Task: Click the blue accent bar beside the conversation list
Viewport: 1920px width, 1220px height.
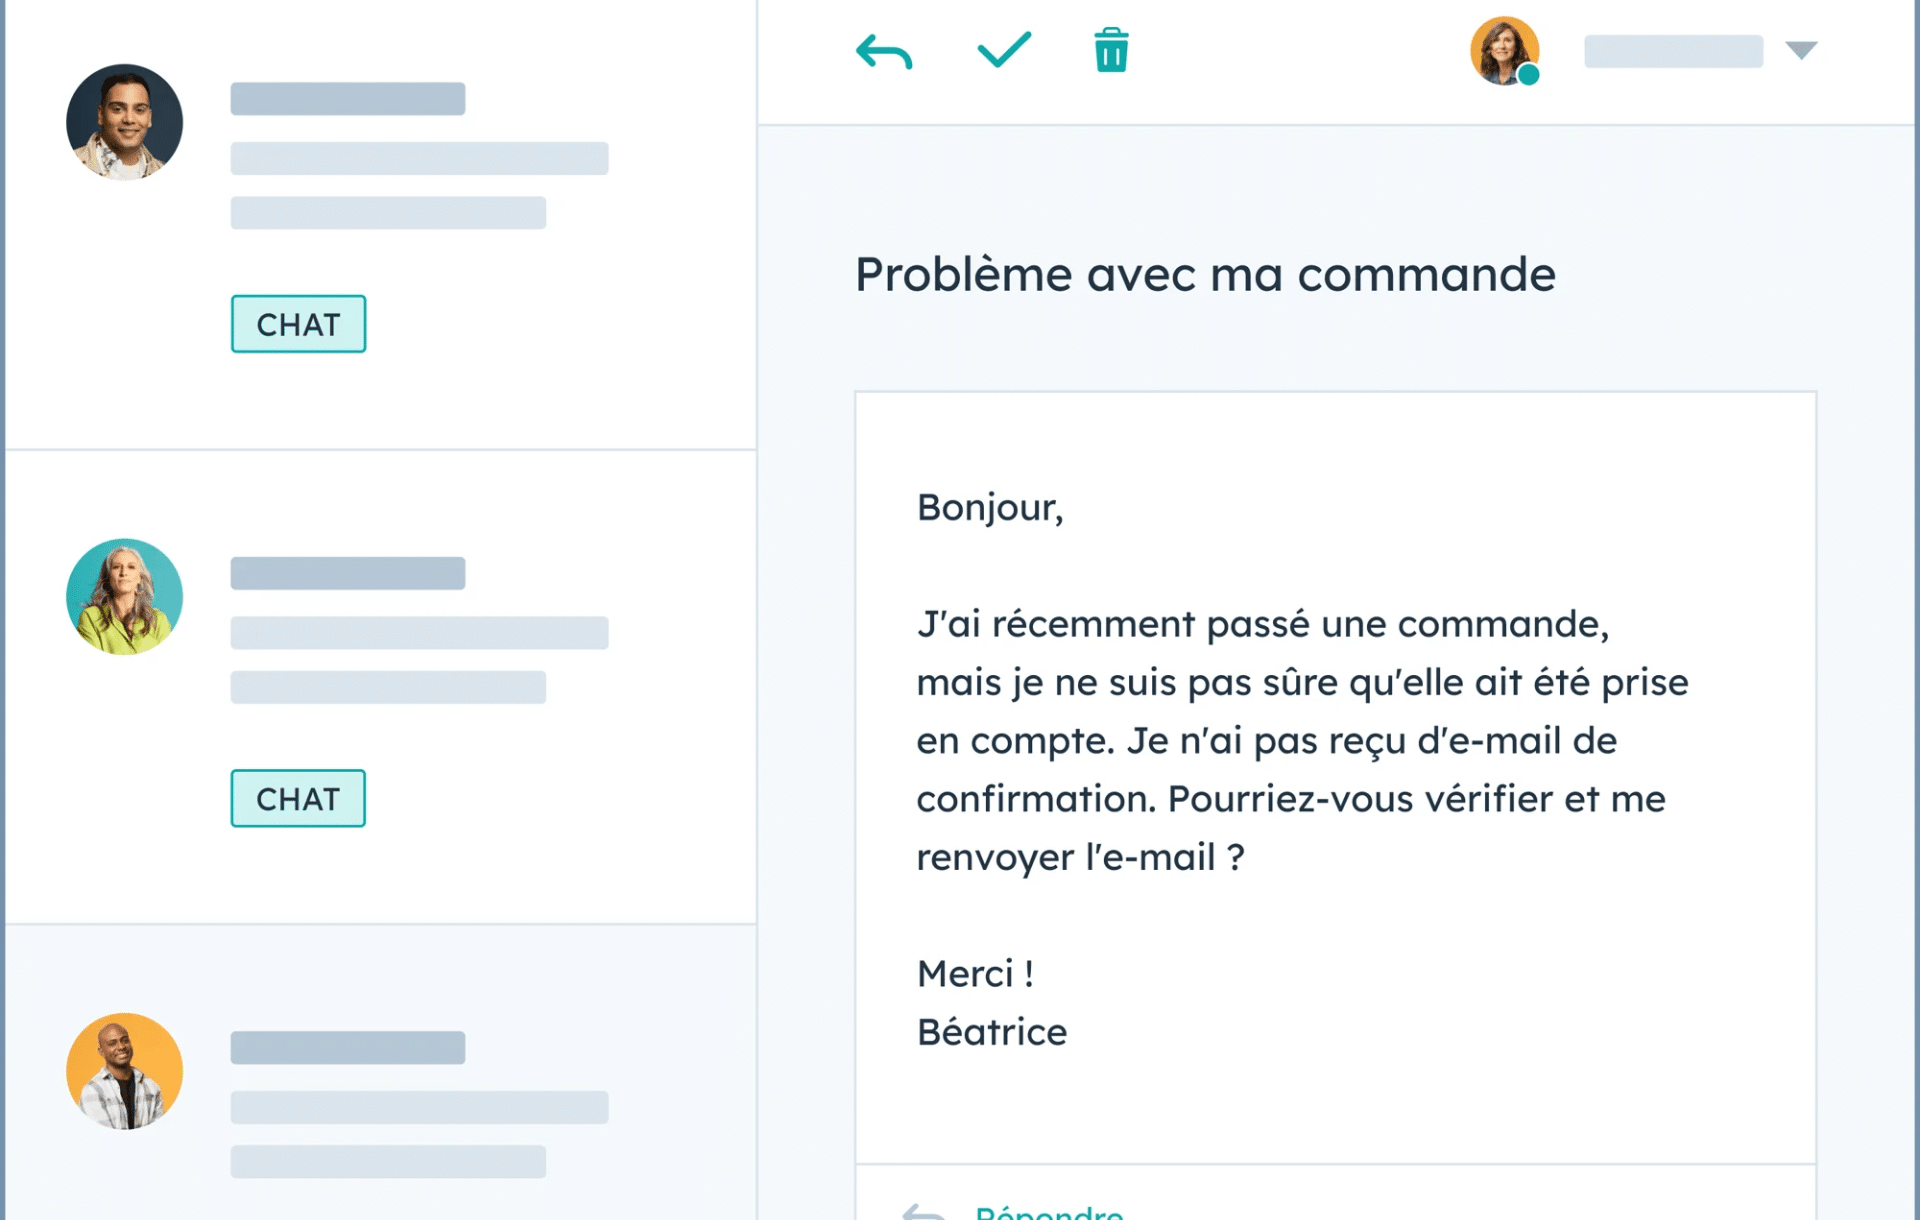Action: click(6, 610)
